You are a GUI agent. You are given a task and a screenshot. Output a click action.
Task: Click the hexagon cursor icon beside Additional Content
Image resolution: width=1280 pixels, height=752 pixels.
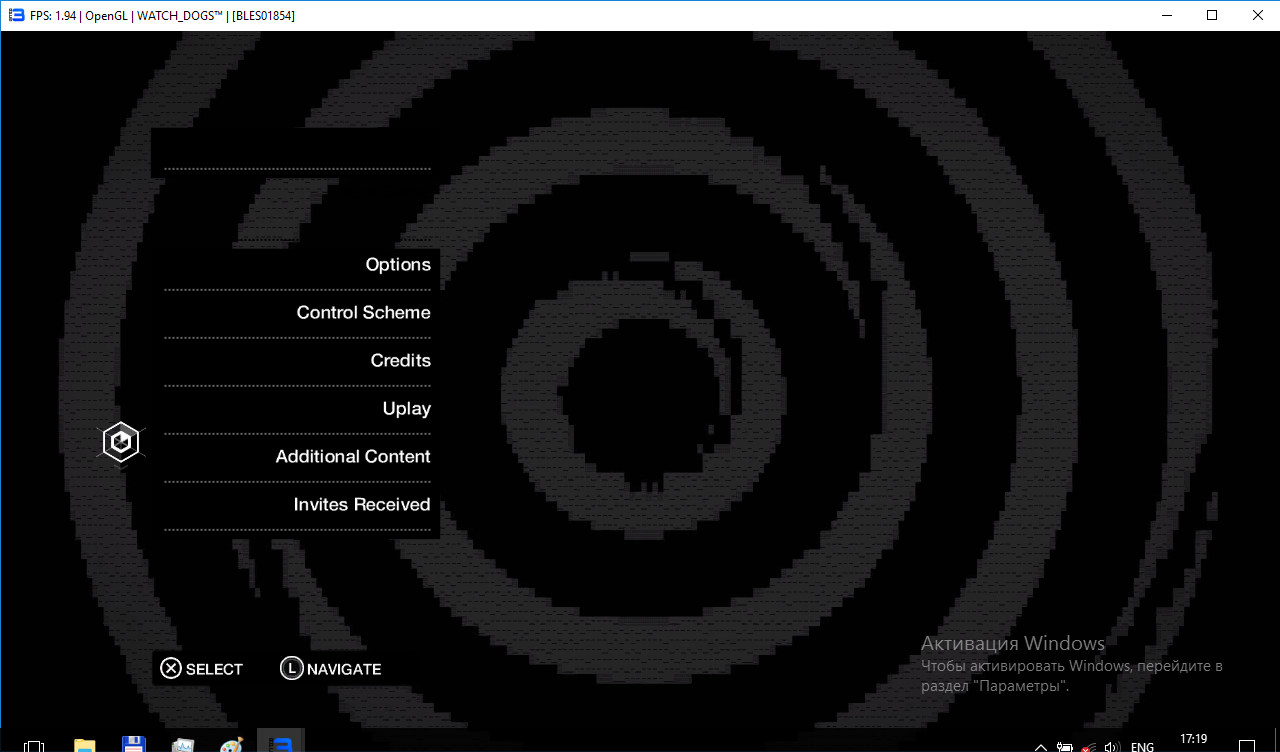point(121,441)
